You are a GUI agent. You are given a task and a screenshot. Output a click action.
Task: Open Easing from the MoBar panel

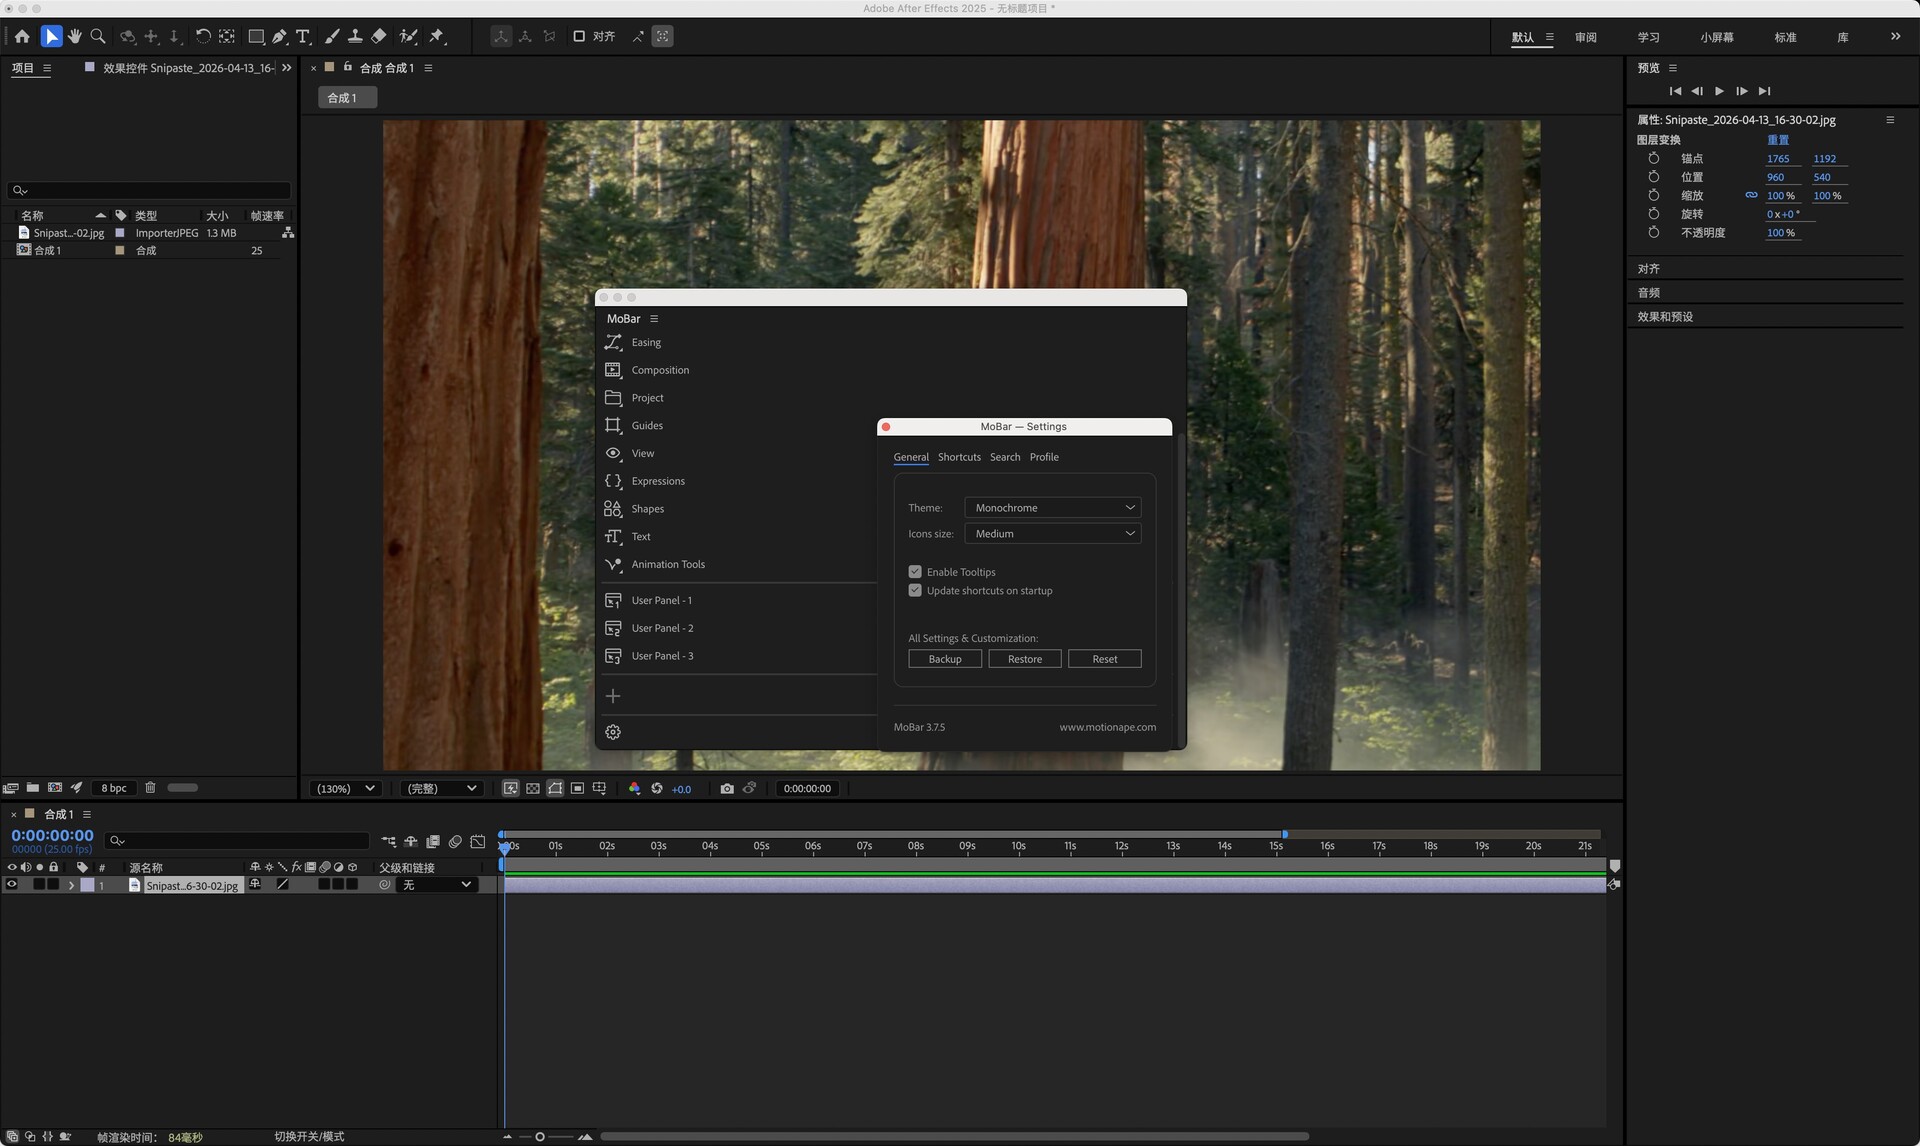coord(646,342)
